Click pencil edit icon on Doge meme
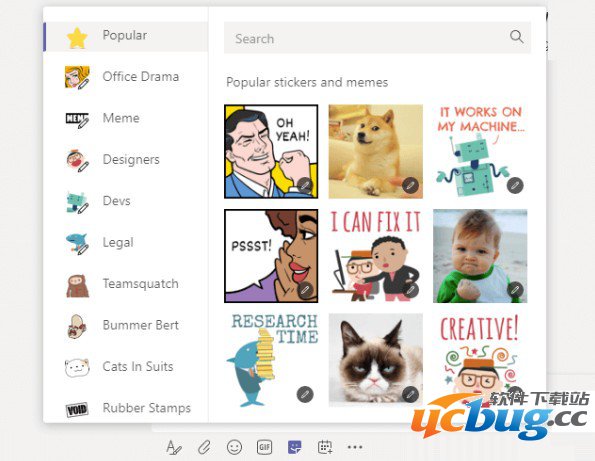The image size is (595, 461). coord(410,185)
